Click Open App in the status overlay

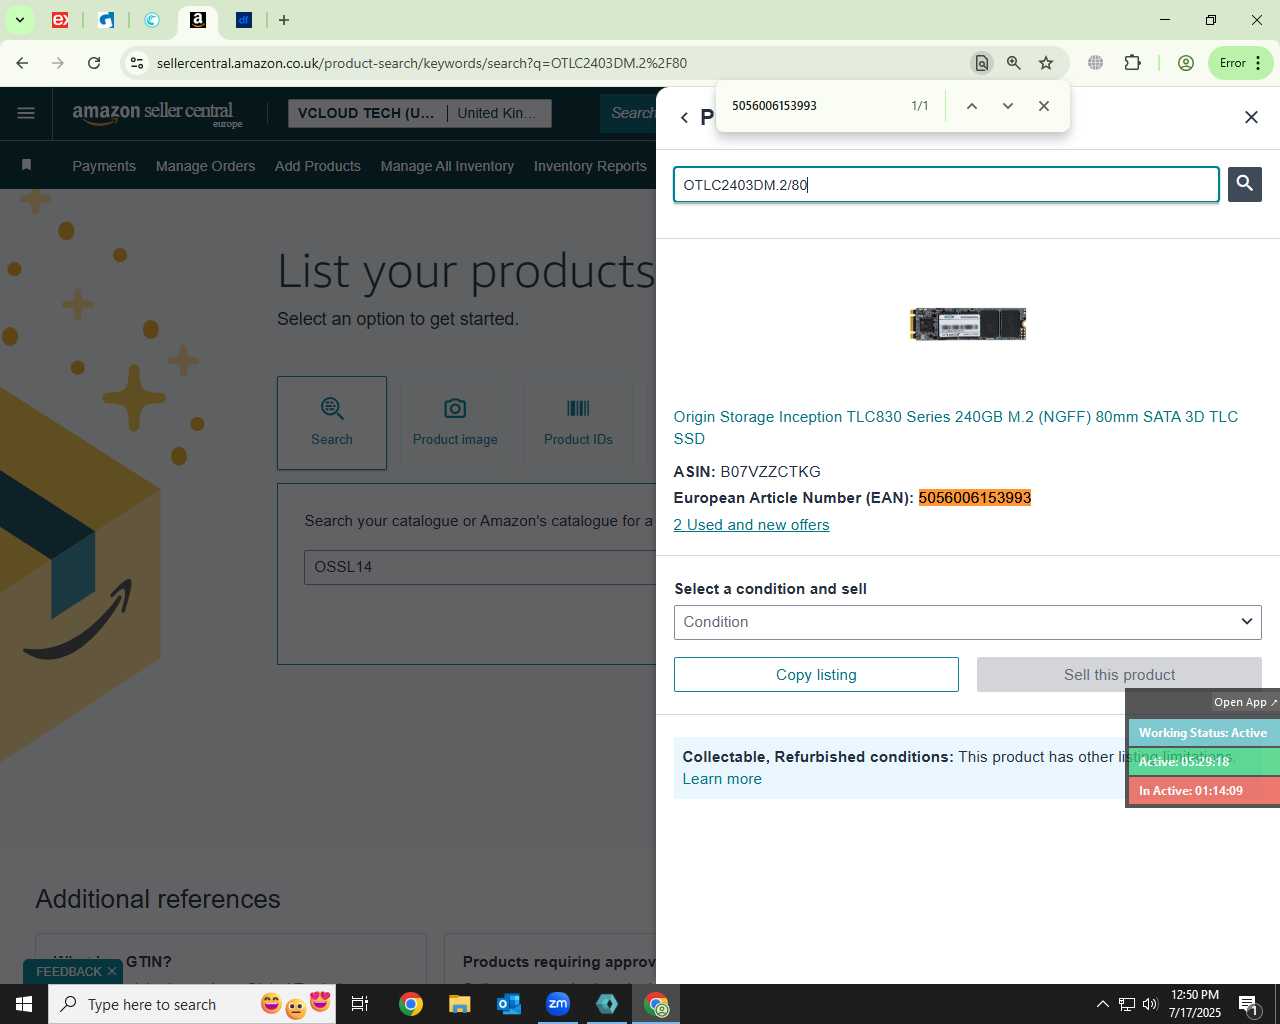tap(1245, 702)
